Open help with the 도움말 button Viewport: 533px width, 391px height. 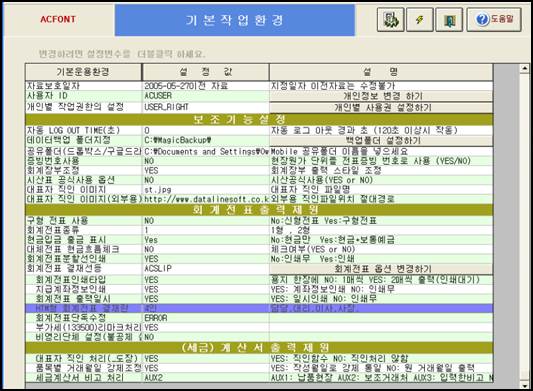pyautogui.click(x=494, y=20)
